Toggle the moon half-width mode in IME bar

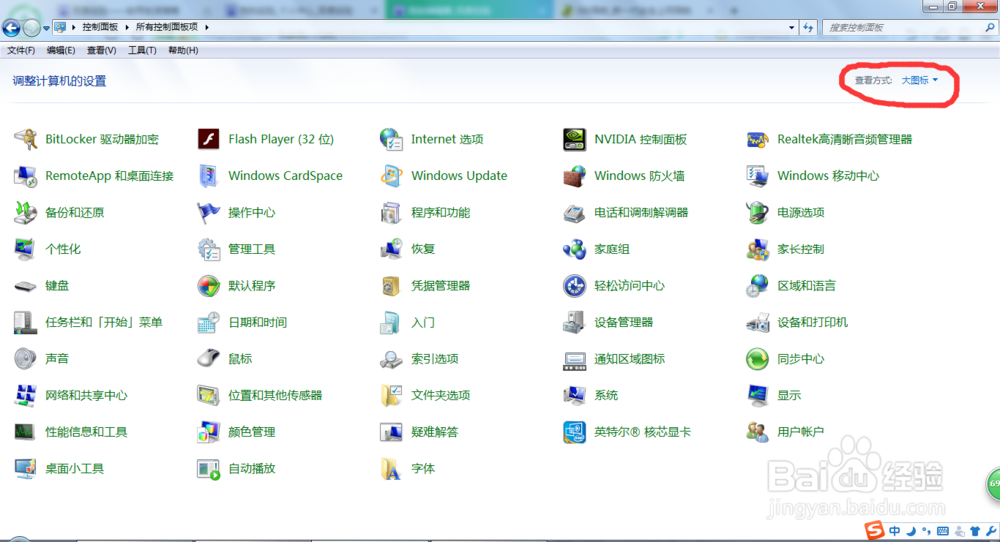(x=911, y=531)
